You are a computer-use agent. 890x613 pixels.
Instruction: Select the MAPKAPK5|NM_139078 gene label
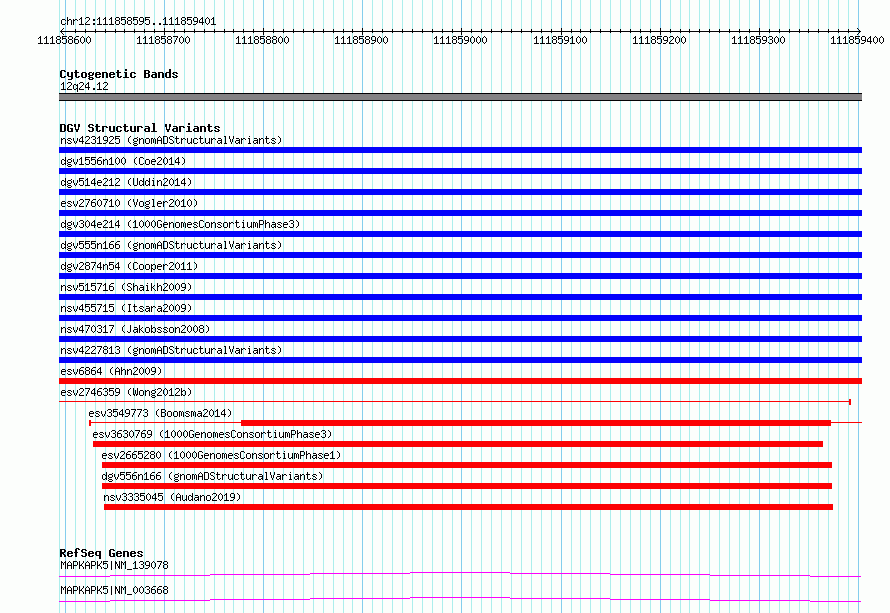[x=114, y=565]
